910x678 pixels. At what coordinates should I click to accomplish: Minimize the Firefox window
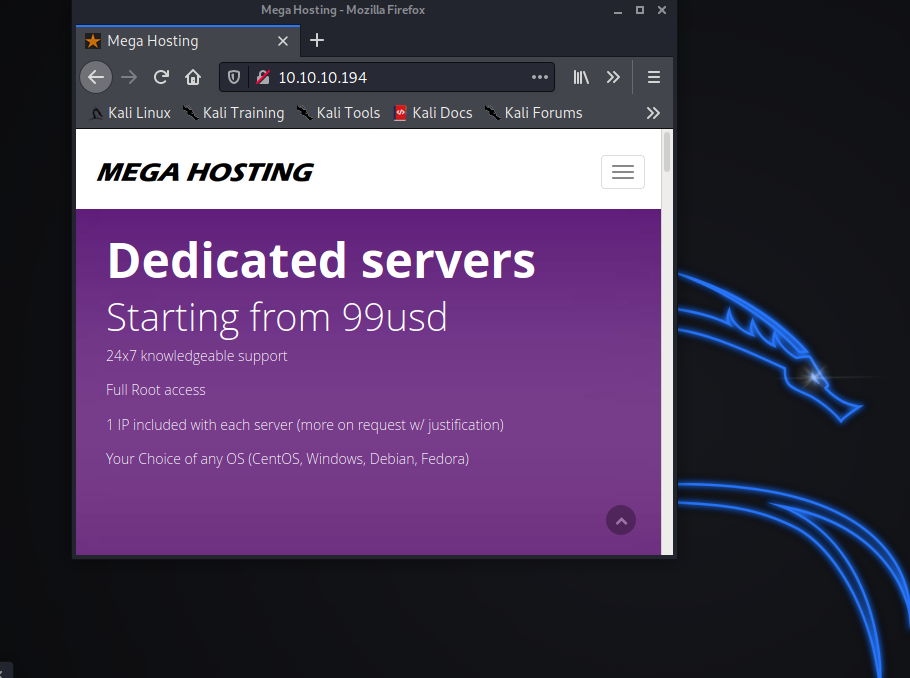coord(618,10)
